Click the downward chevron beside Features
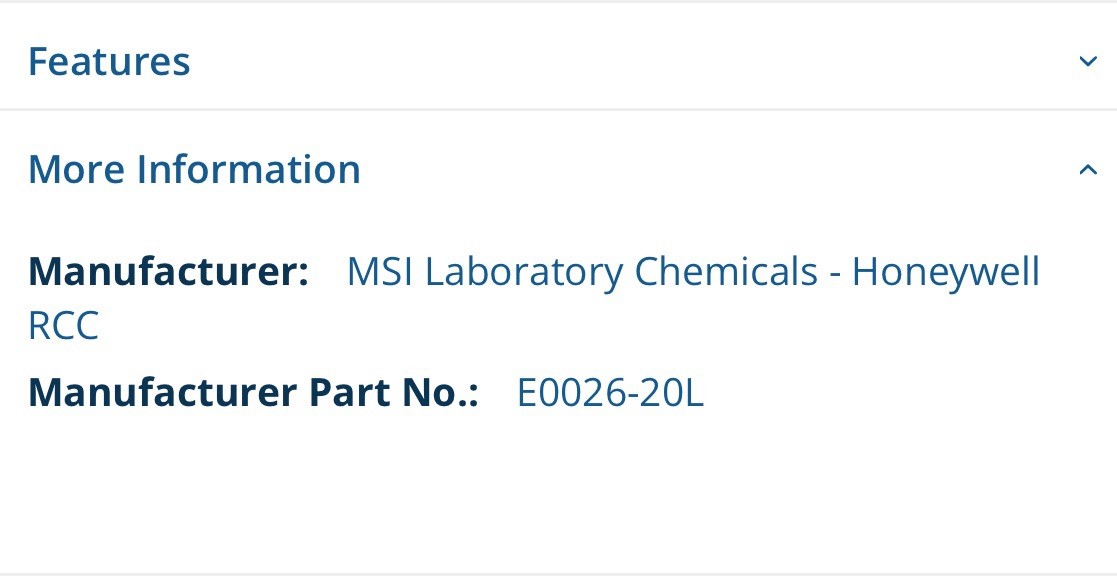1117x579 pixels. [x=1087, y=62]
